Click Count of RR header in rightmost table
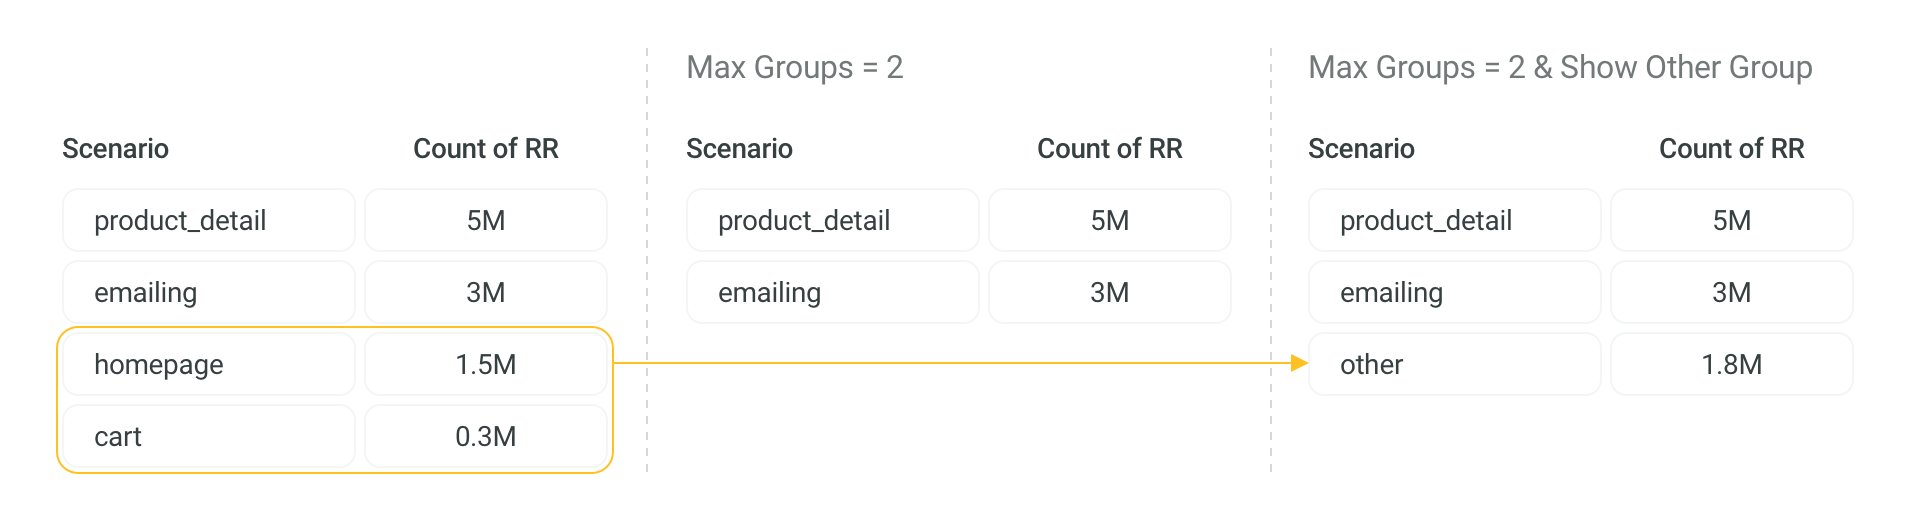Viewport: 1916px width, 532px height. [x=1732, y=149]
